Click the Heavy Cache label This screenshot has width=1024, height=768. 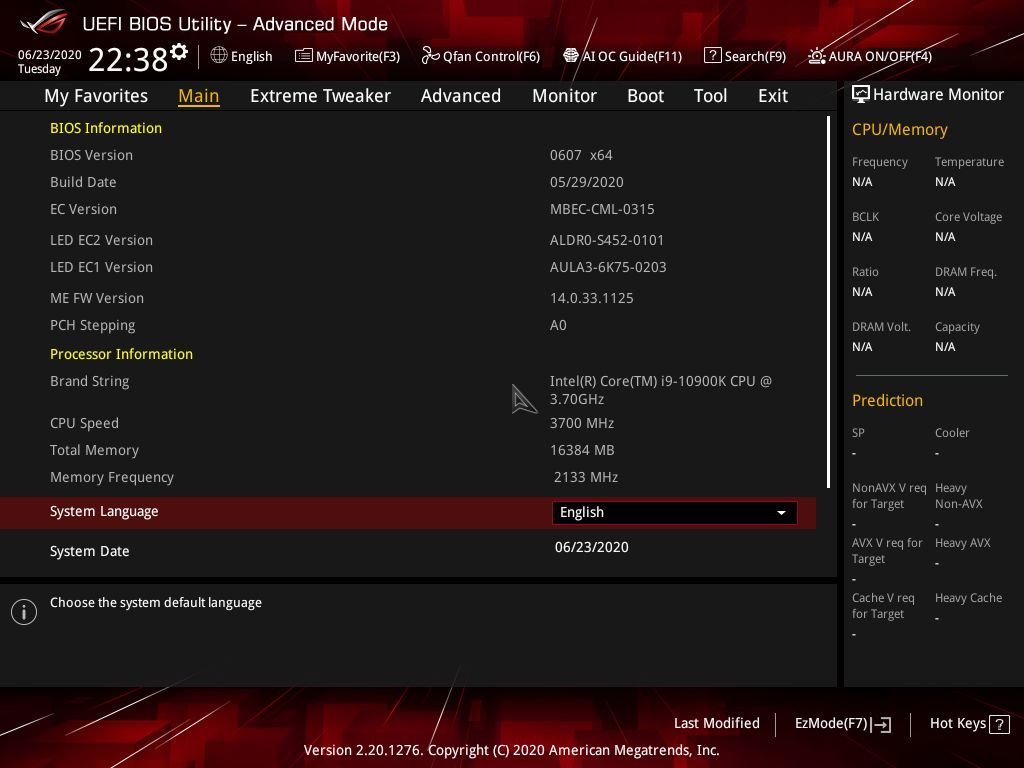(x=968, y=598)
